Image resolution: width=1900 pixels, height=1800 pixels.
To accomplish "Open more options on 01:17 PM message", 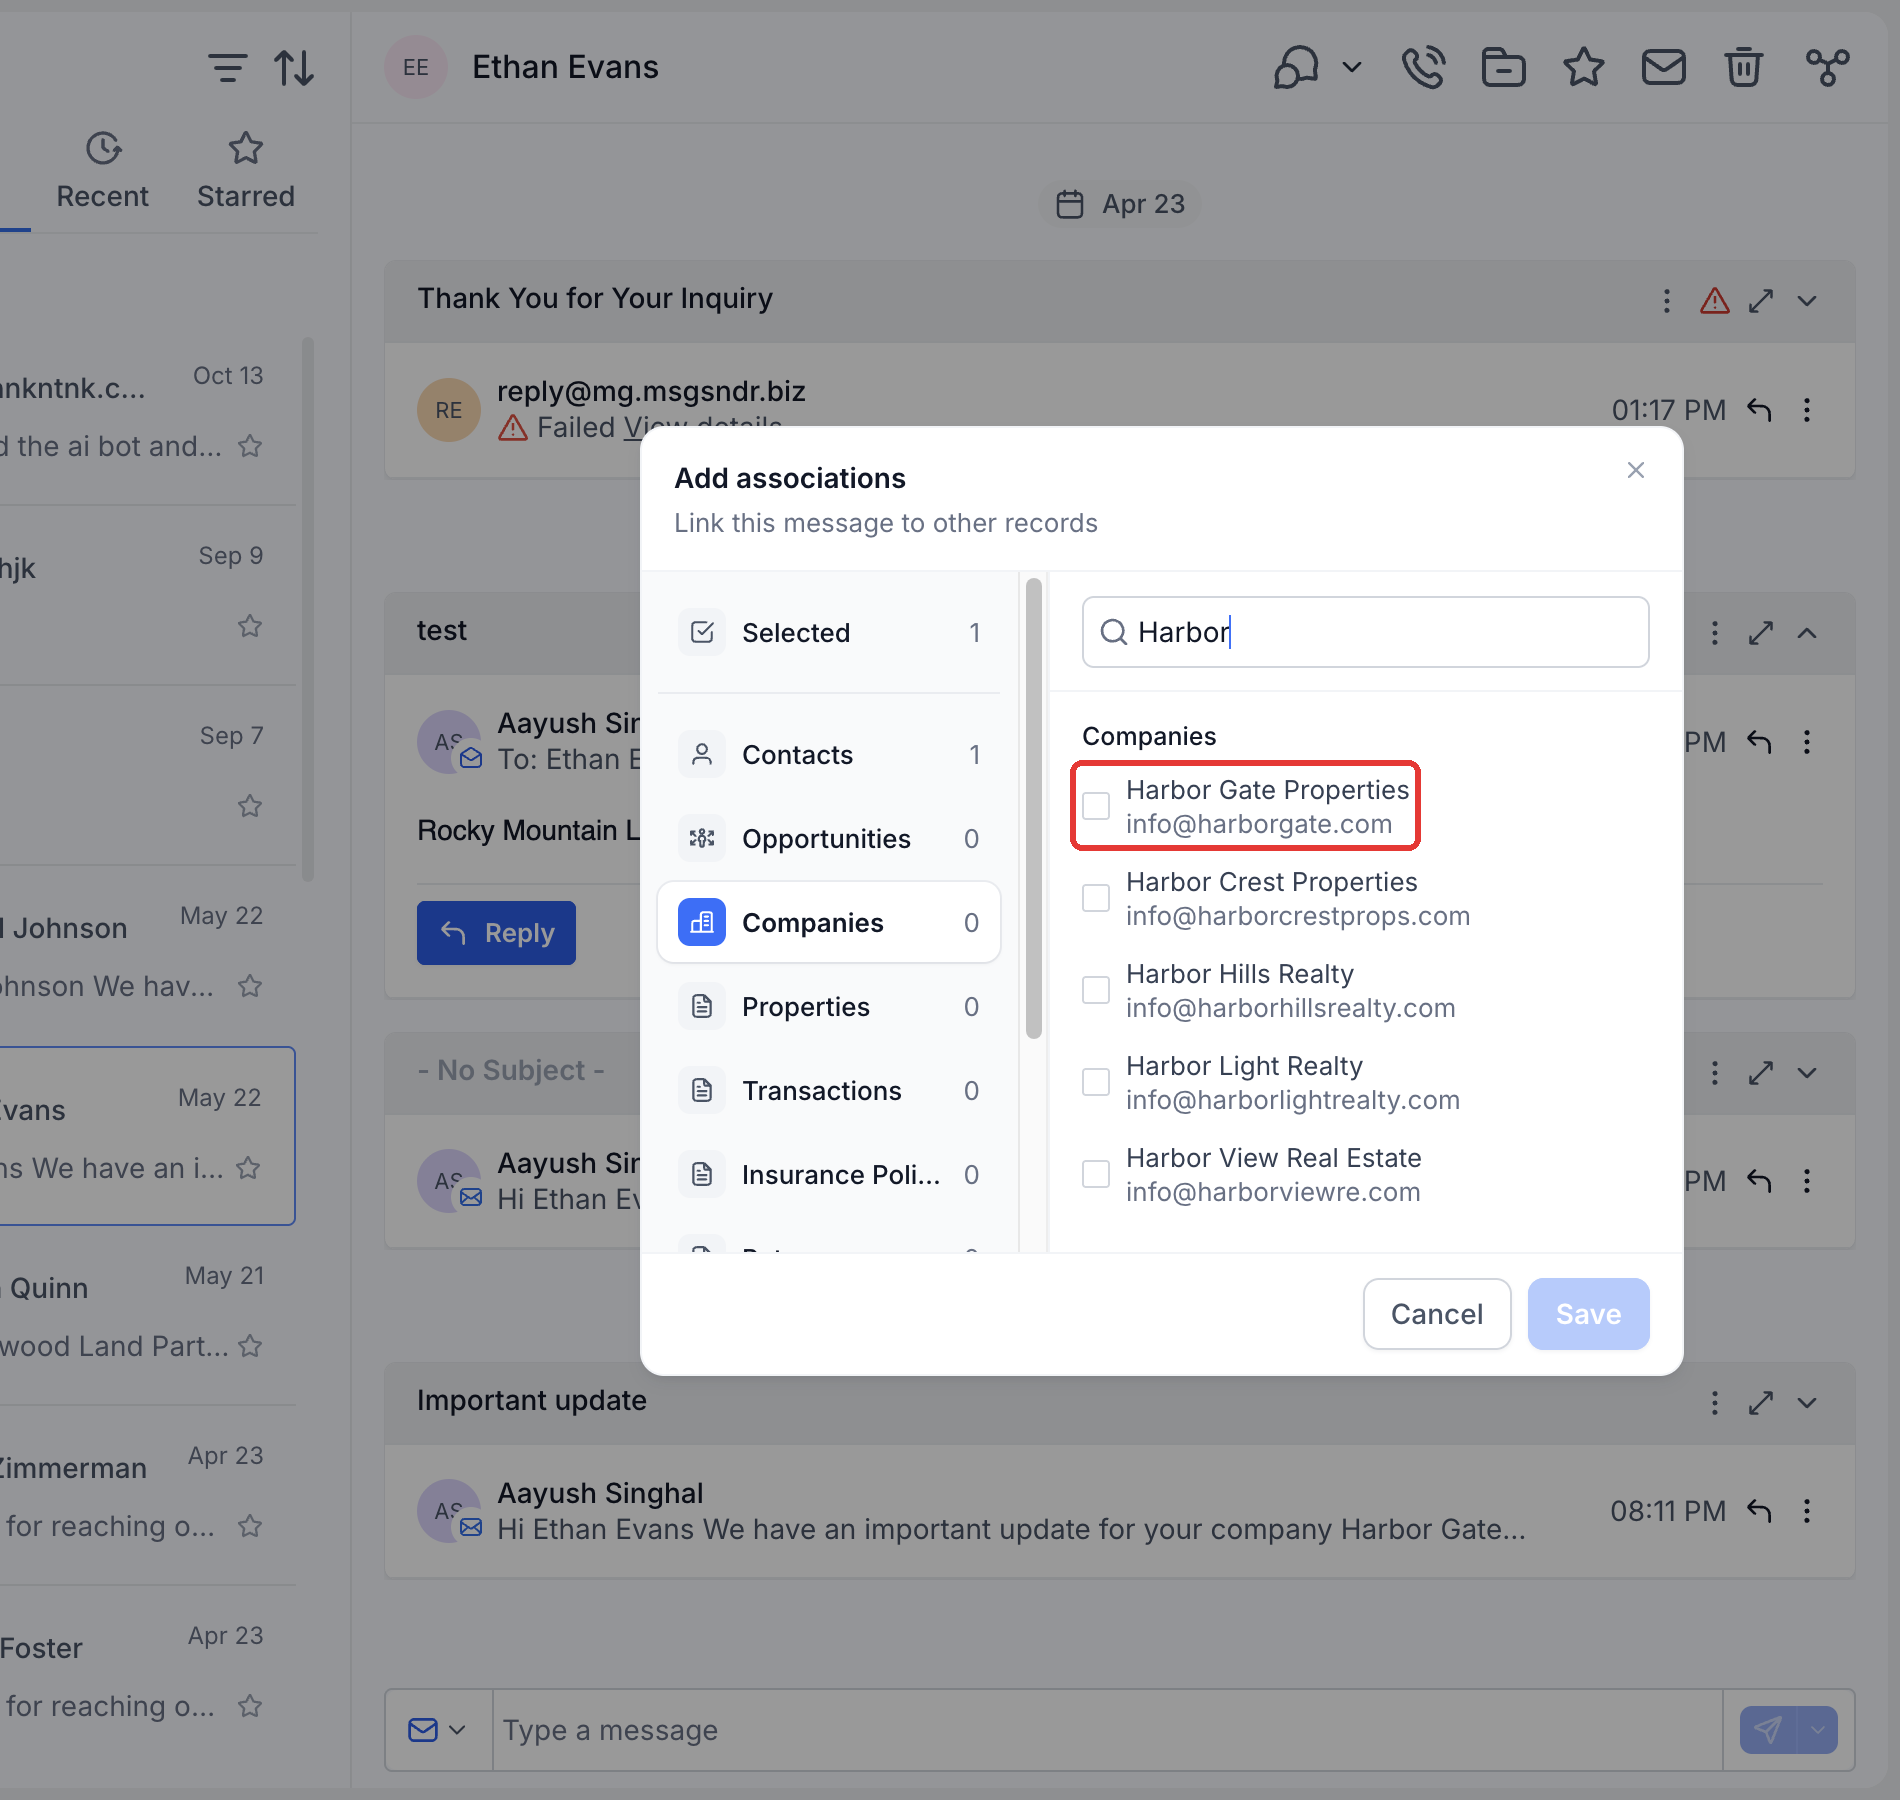I will tap(1807, 410).
